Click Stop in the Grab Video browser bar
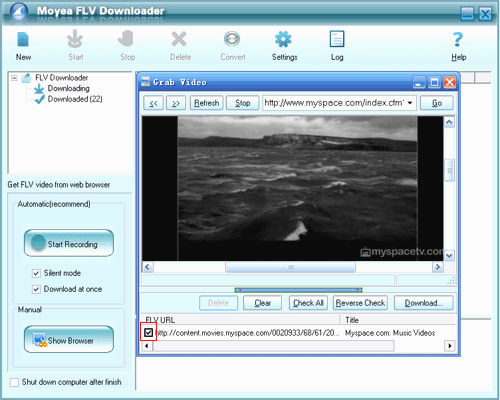The image size is (500, 400). click(x=243, y=103)
